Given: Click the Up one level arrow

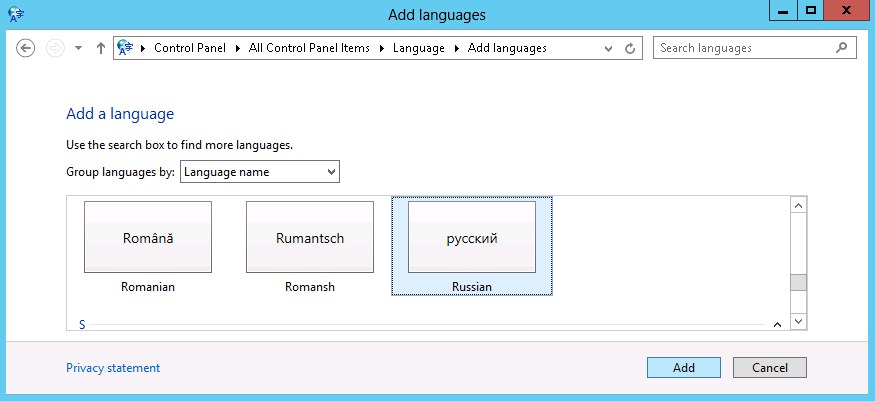Looking at the screenshot, I should 100,48.
